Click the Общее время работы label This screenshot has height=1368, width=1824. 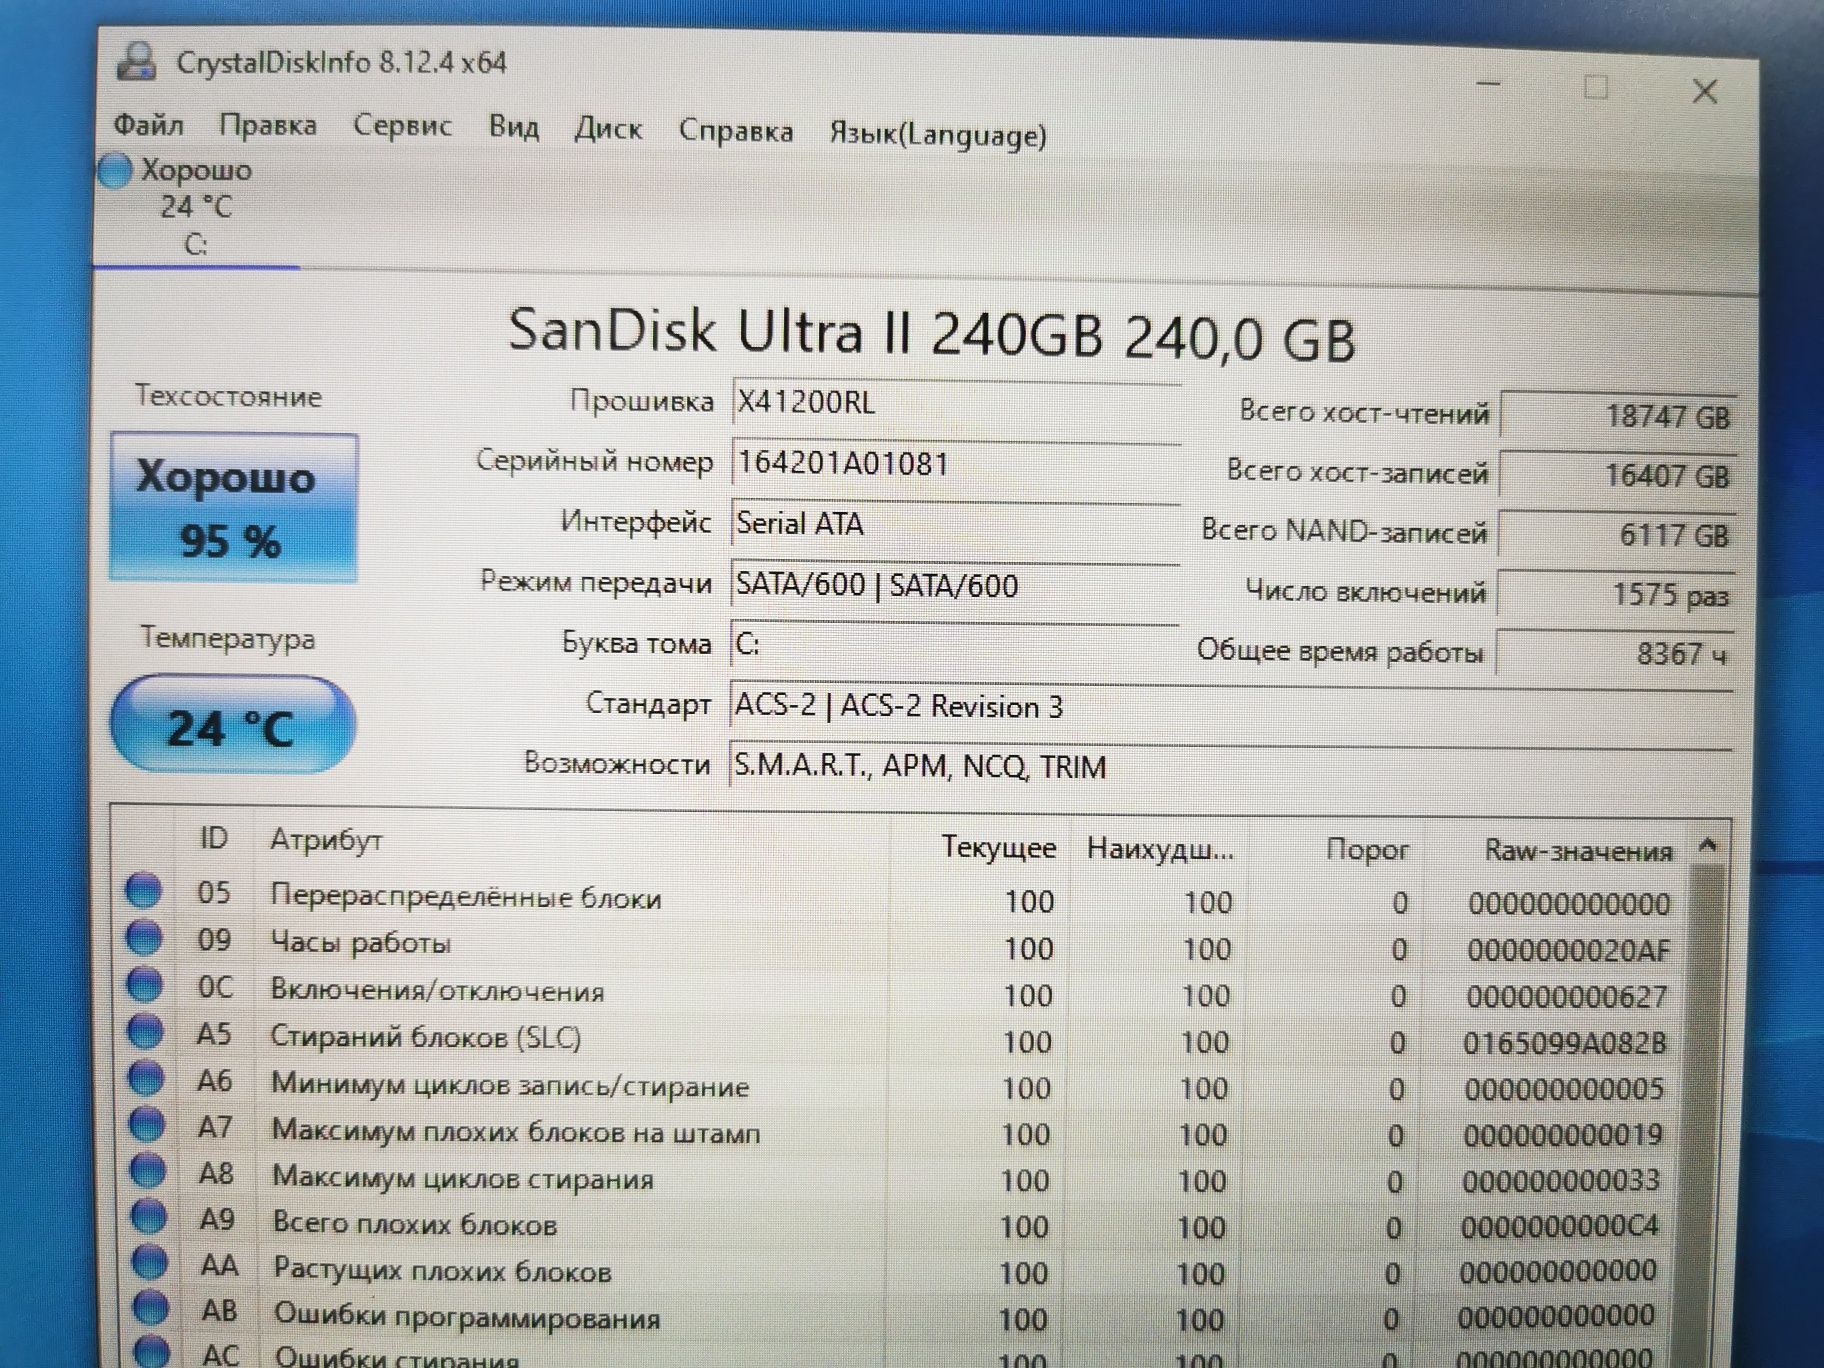[1340, 652]
